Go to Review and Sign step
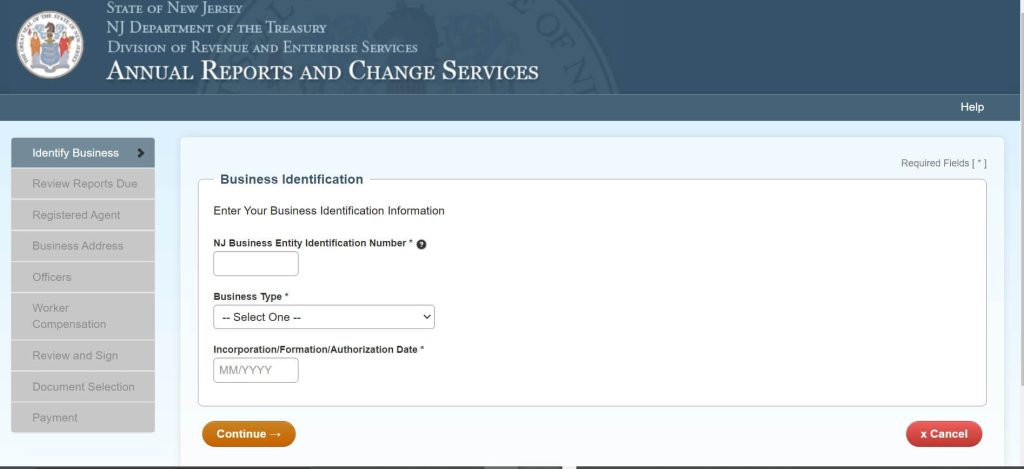Viewport: 1024px width, 469px height. [x=75, y=355]
